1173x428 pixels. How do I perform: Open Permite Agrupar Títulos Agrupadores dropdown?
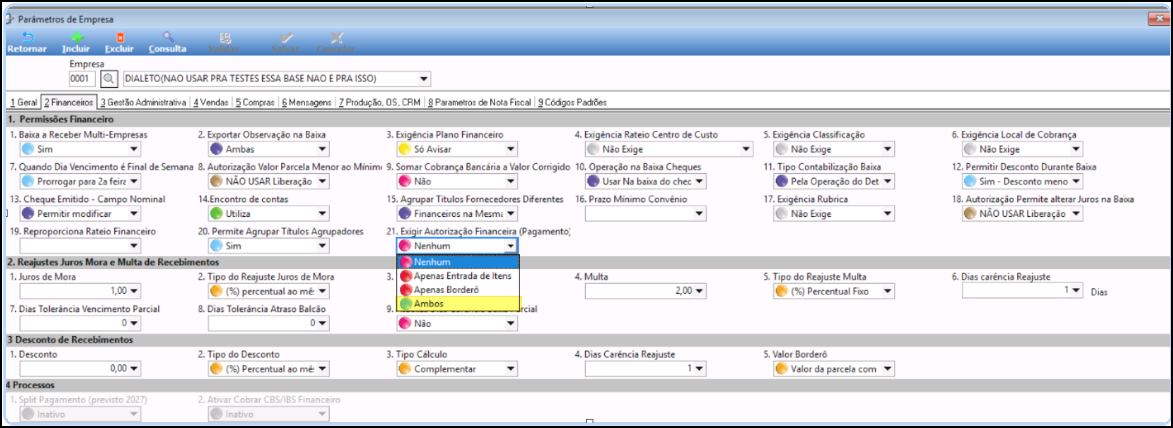pos(322,246)
